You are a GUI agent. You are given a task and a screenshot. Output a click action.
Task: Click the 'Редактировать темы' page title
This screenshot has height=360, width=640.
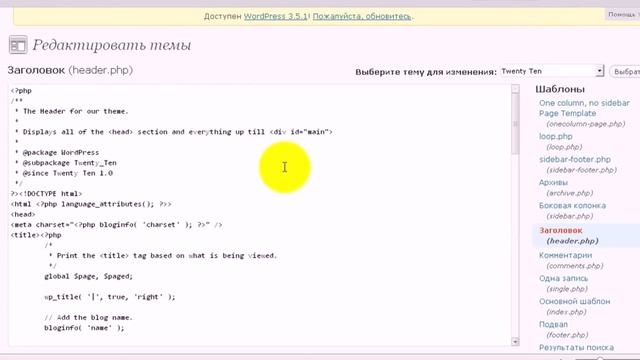(112, 45)
